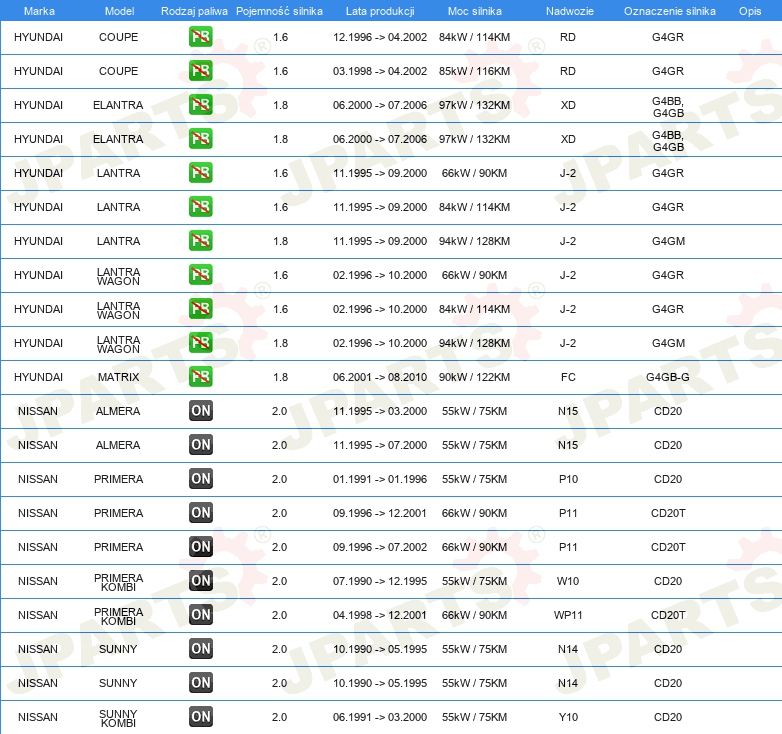Click the 90kW / 122KM power cell
This screenshot has width=782, height=734.
click(x=474, y=377)
